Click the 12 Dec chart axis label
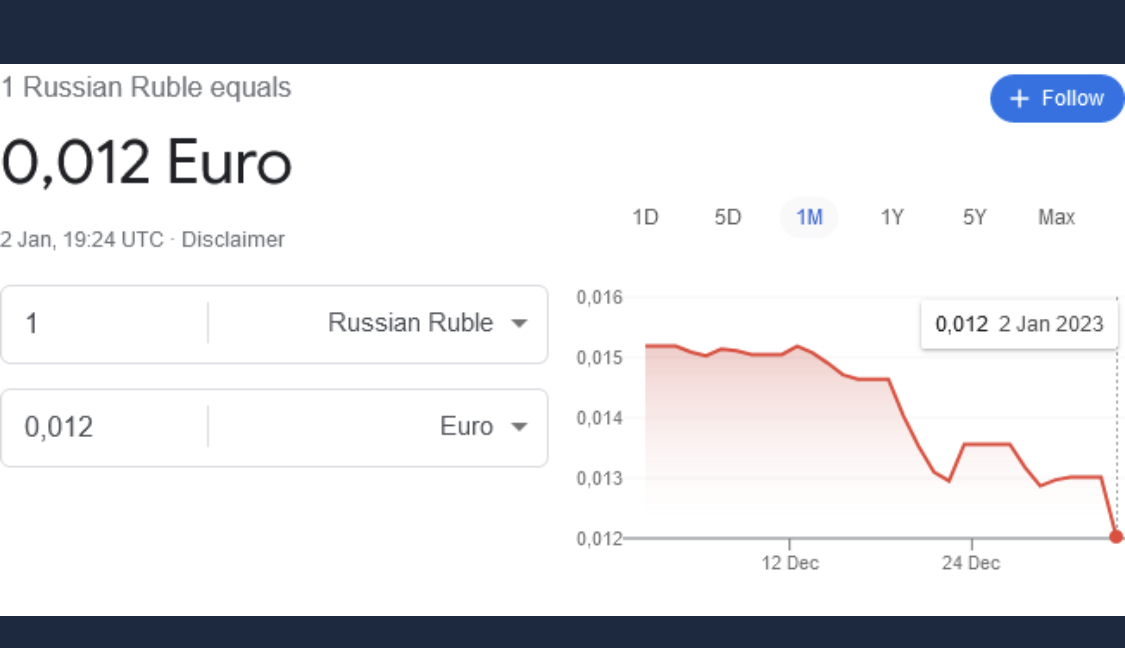This screenshot has width=1125, height=648. pos(790,563)
